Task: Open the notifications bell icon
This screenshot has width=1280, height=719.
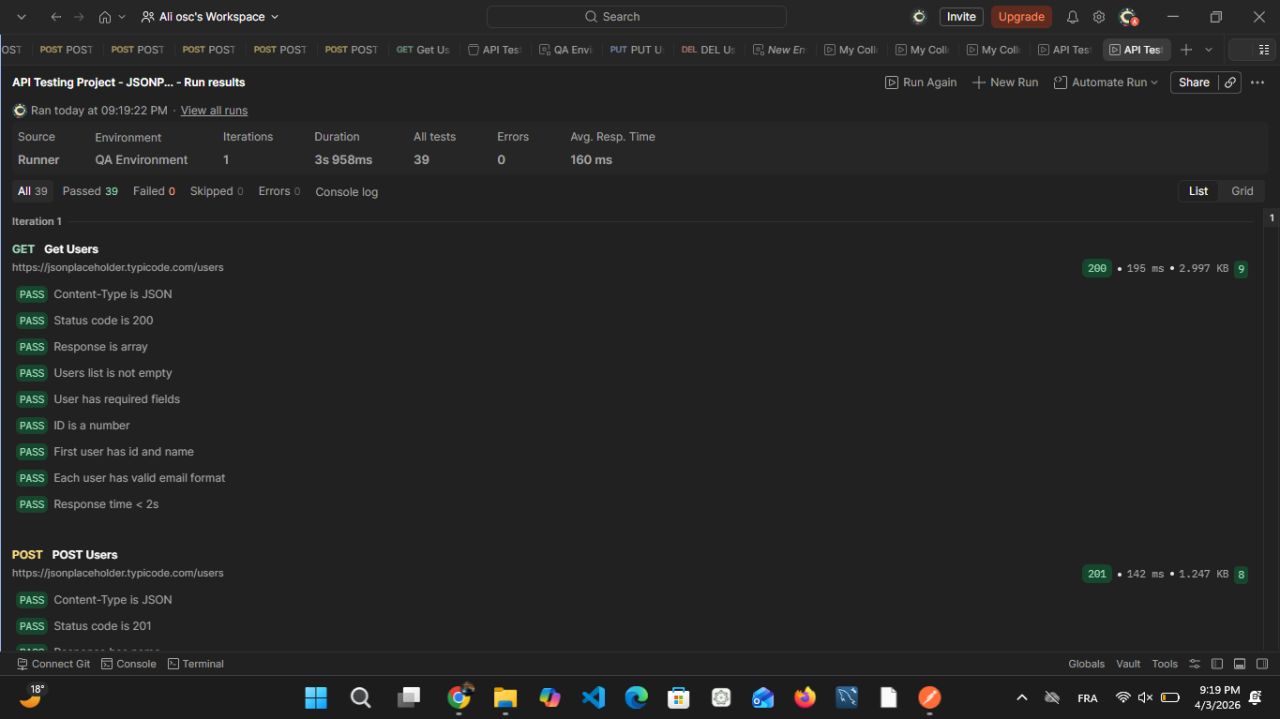Action: click(x=1072, y=17)
